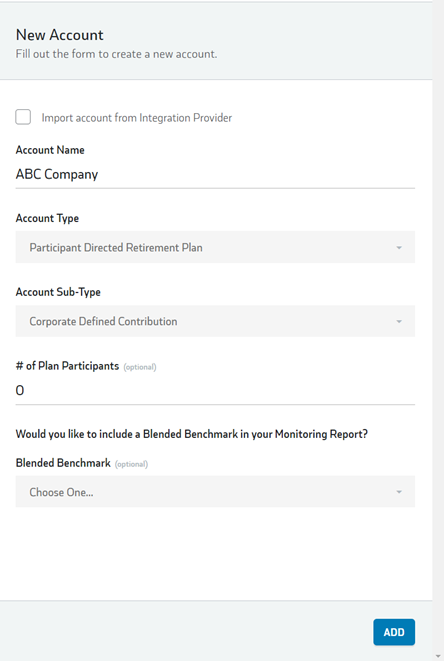Click the 'Account Name' field label
The image size is (444, 661).
pos(50,150)
